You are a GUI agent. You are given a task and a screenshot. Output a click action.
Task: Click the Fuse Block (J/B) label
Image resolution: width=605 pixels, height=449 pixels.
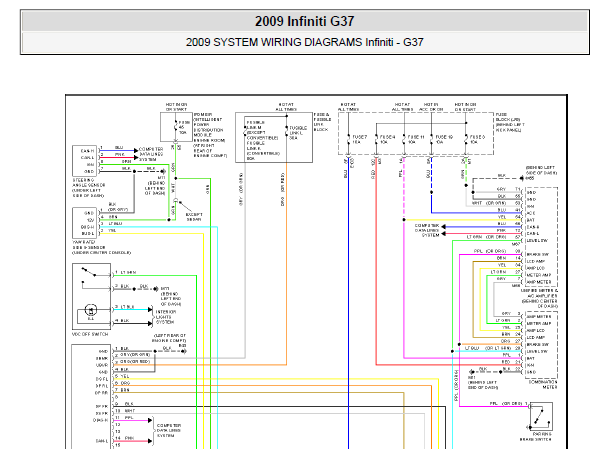pyautogui.click(x=510, y=122)
